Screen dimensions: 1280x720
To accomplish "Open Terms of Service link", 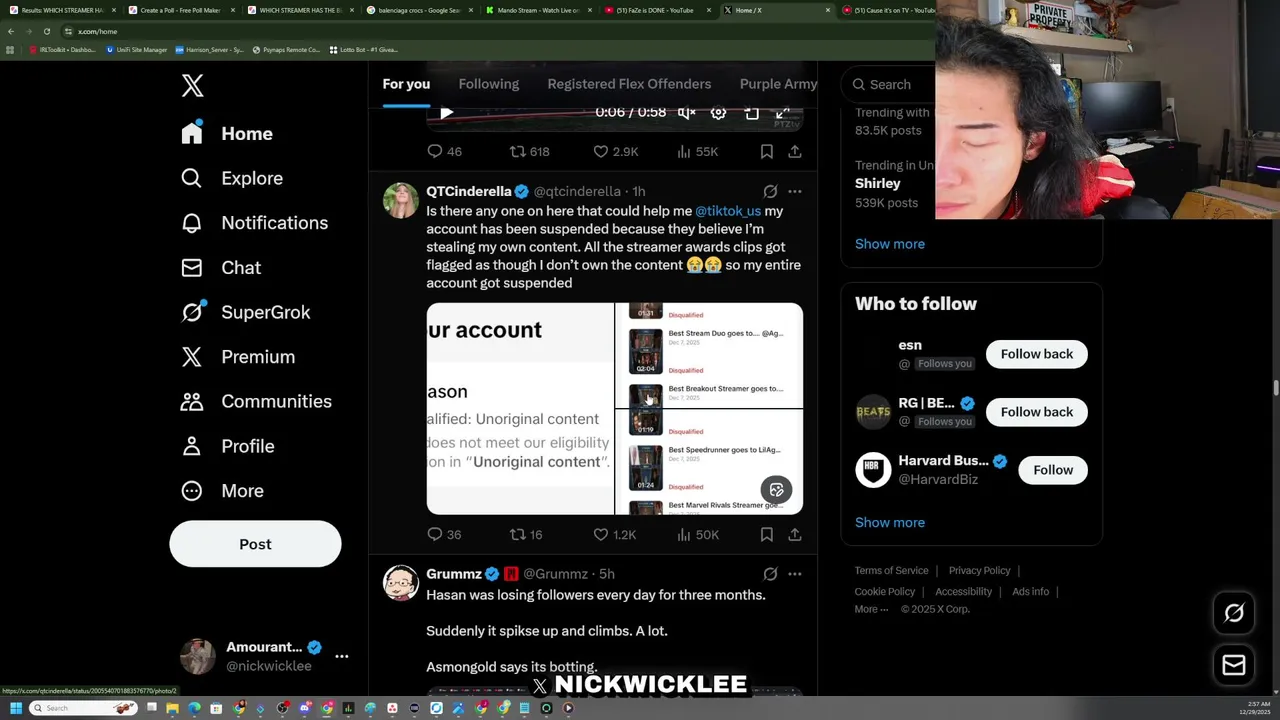I will click(x=891, y=570).
